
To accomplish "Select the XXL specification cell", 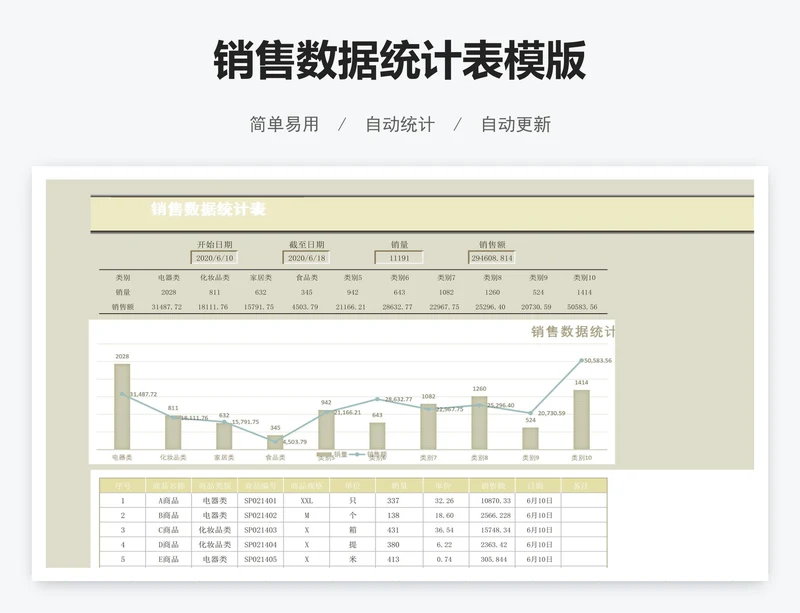I will point(307,501).
